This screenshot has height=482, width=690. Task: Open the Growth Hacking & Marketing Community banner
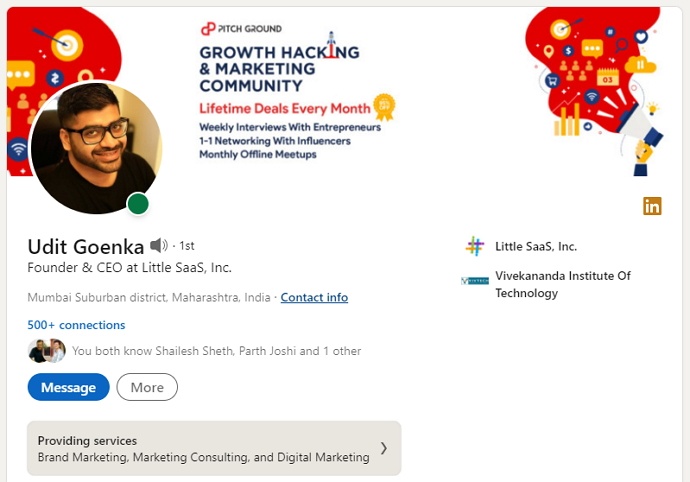coord(345,91)
